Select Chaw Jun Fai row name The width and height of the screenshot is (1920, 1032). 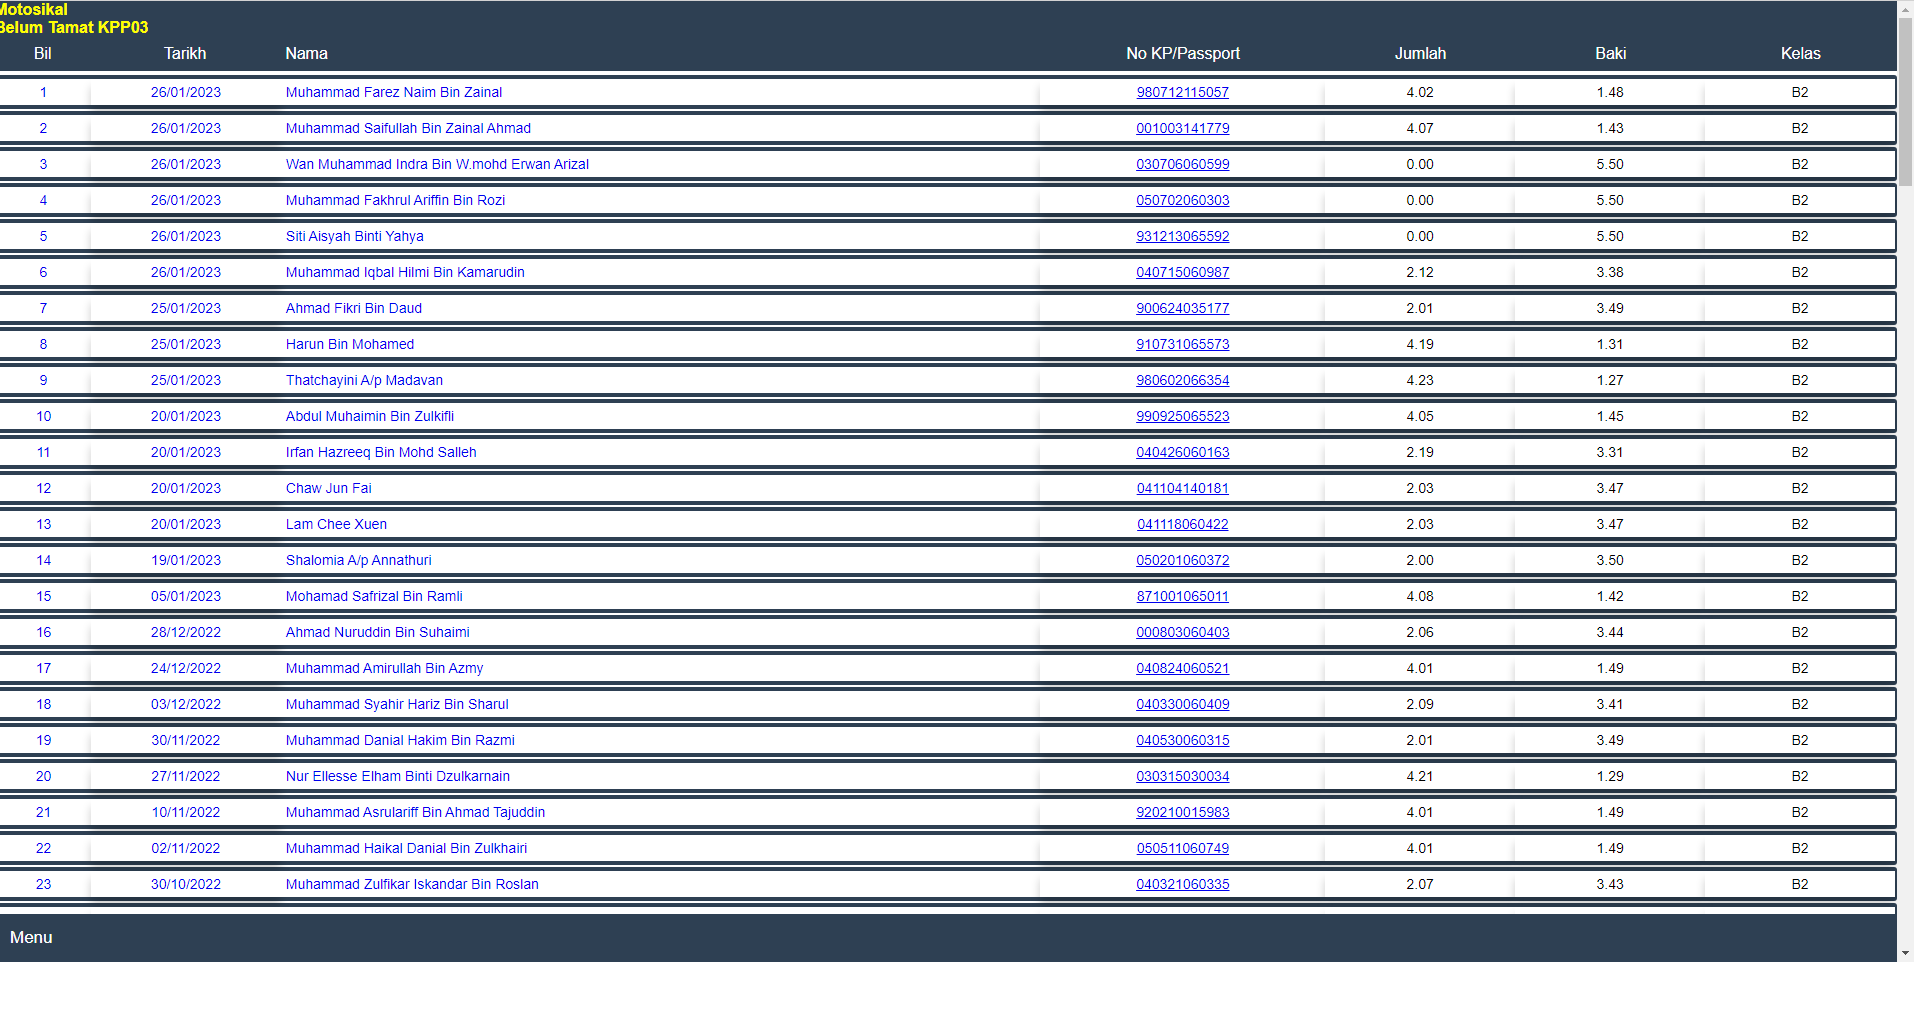click(328, 488)
